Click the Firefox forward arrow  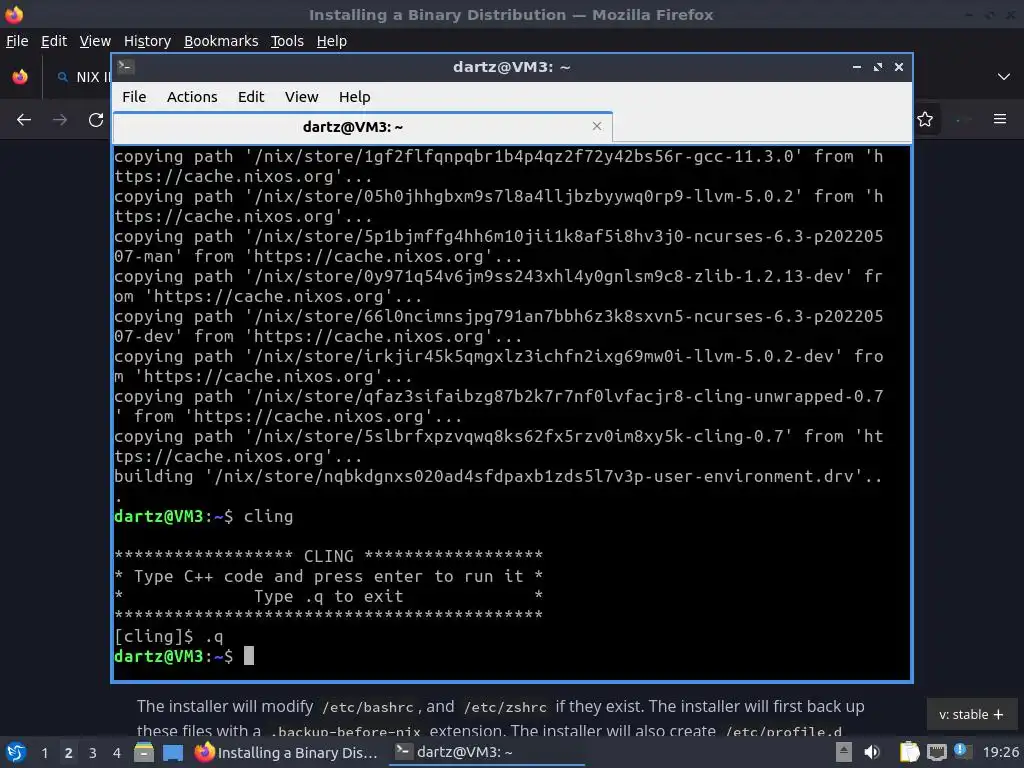pos(60,120)
